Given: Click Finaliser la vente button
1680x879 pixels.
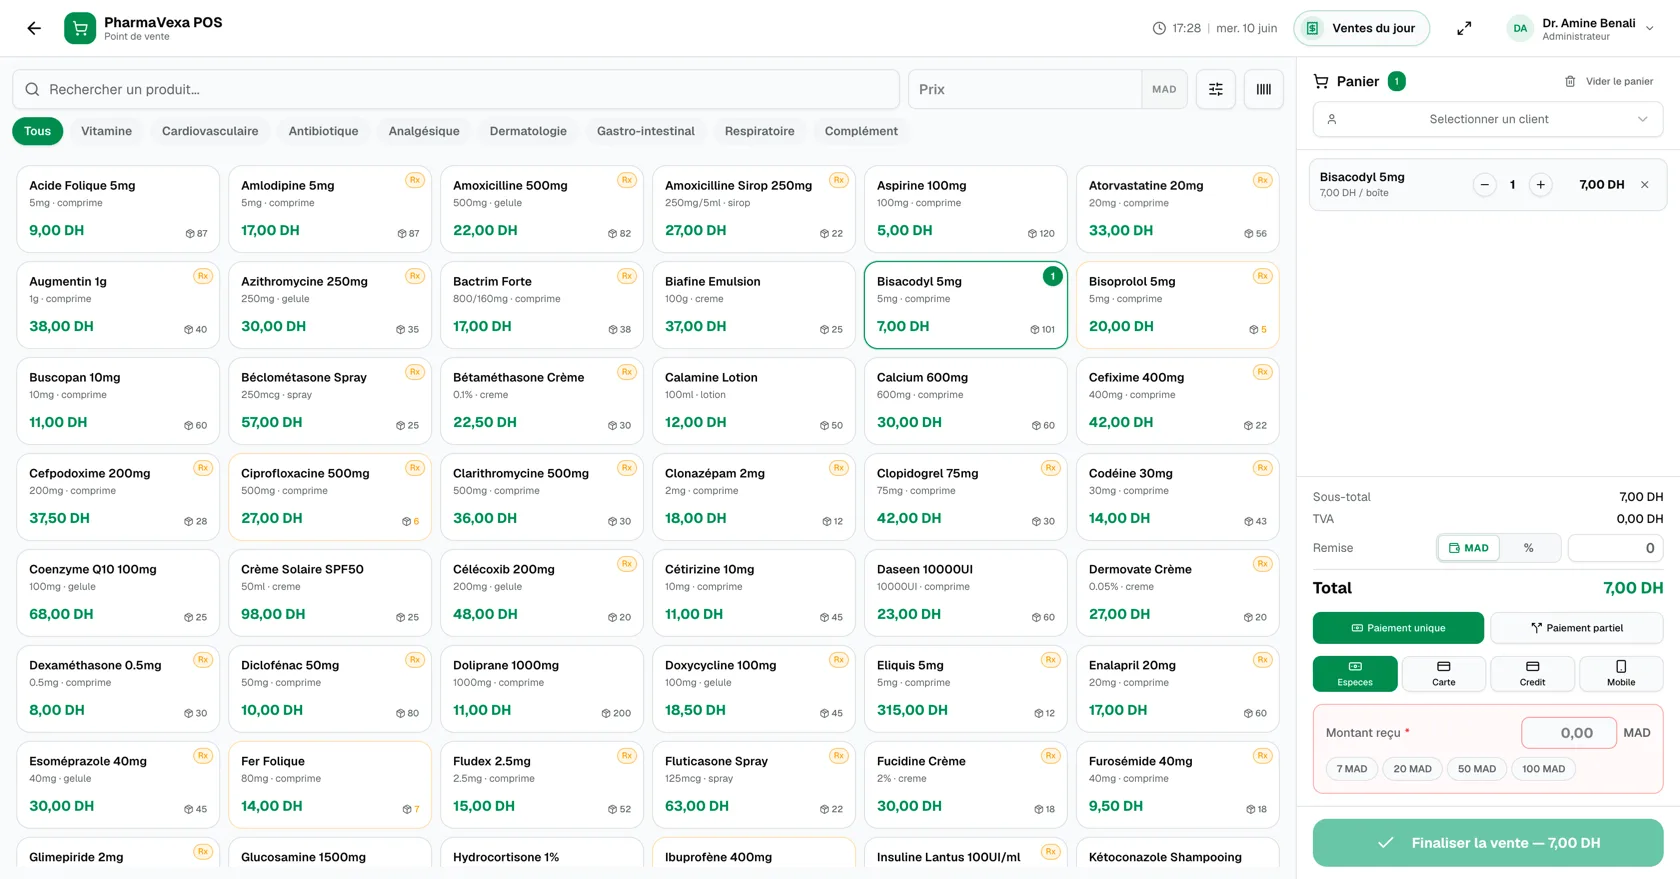Looking at the screenshot, I should (x=1488, y=843).
